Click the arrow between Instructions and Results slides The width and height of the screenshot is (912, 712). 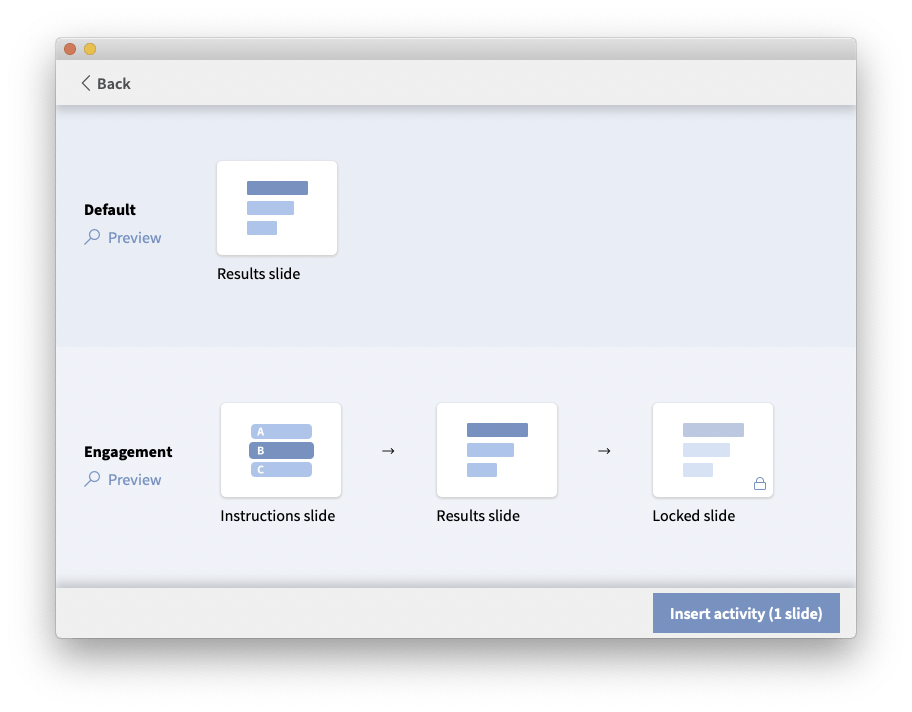pos(388,450)
